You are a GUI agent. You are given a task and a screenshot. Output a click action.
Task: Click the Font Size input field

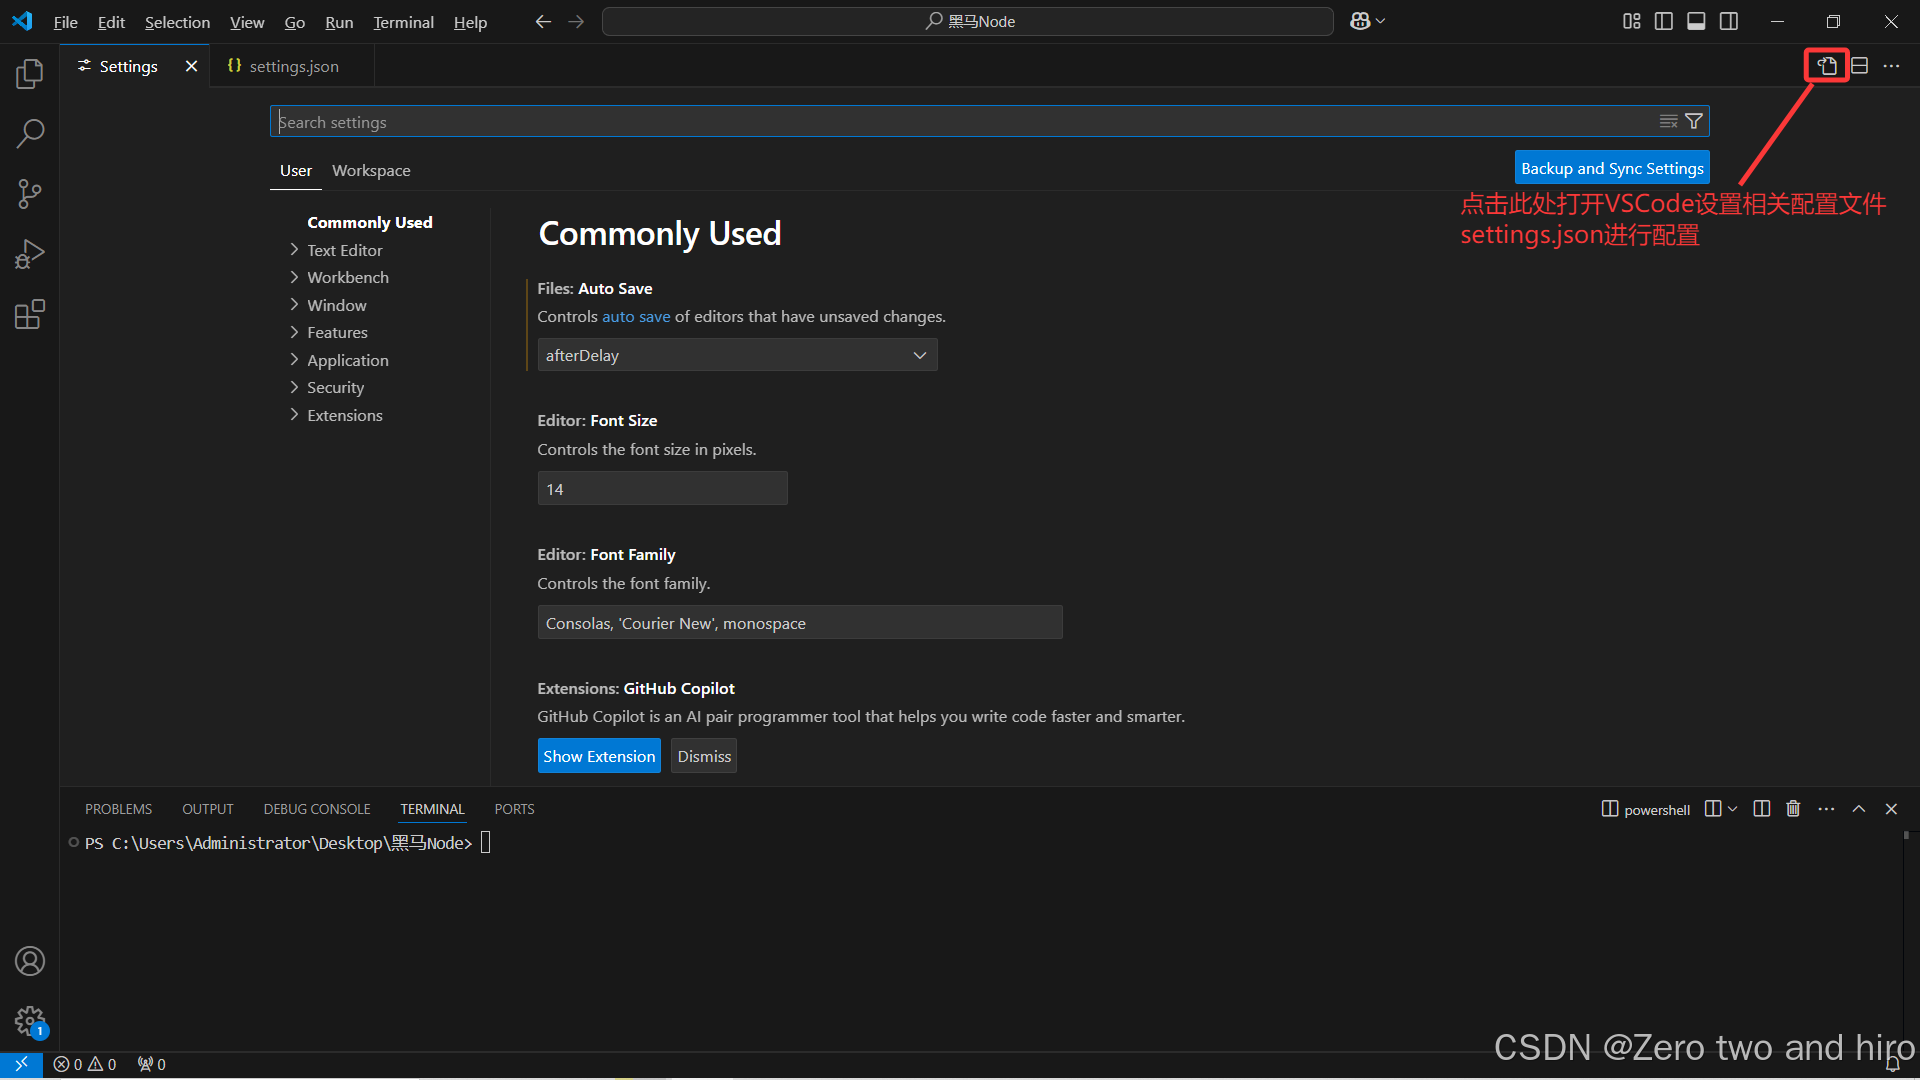[662, 489]
